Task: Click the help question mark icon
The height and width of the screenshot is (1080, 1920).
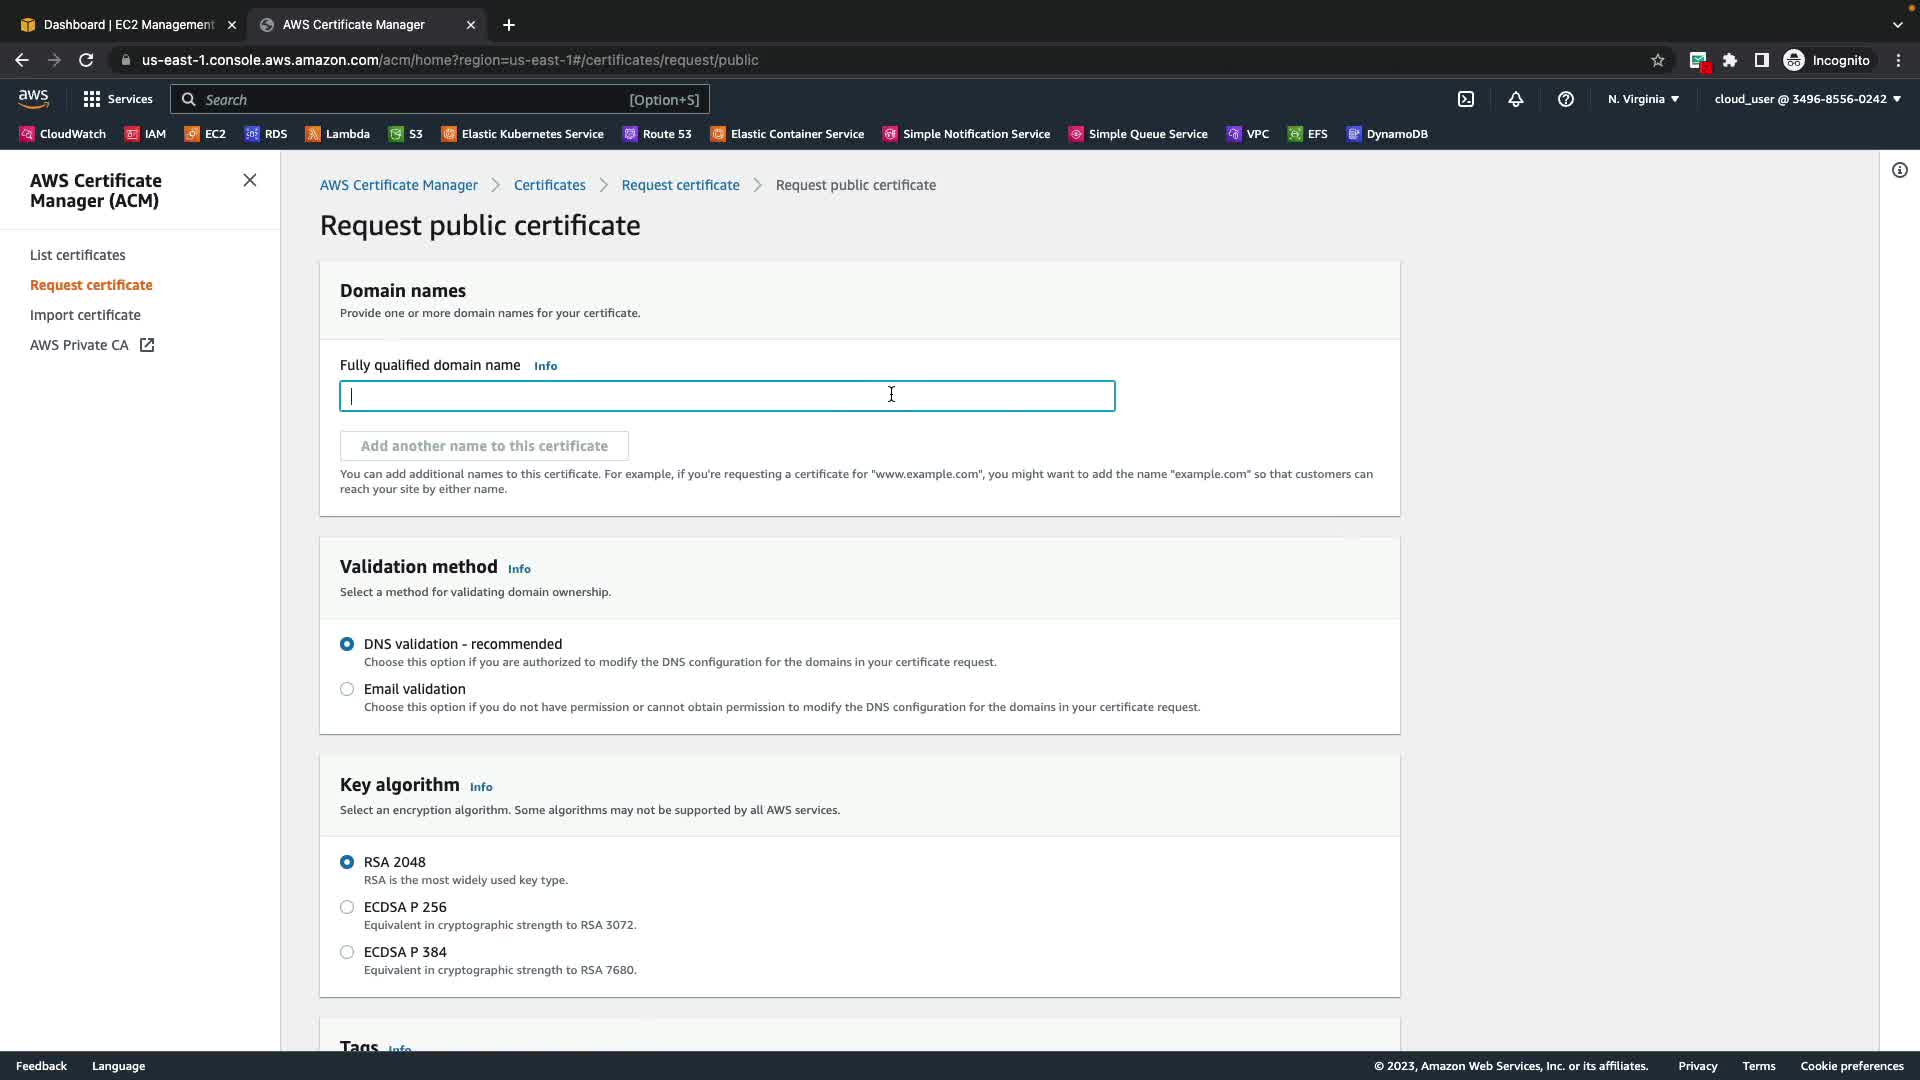Action: click(1566, 99)
